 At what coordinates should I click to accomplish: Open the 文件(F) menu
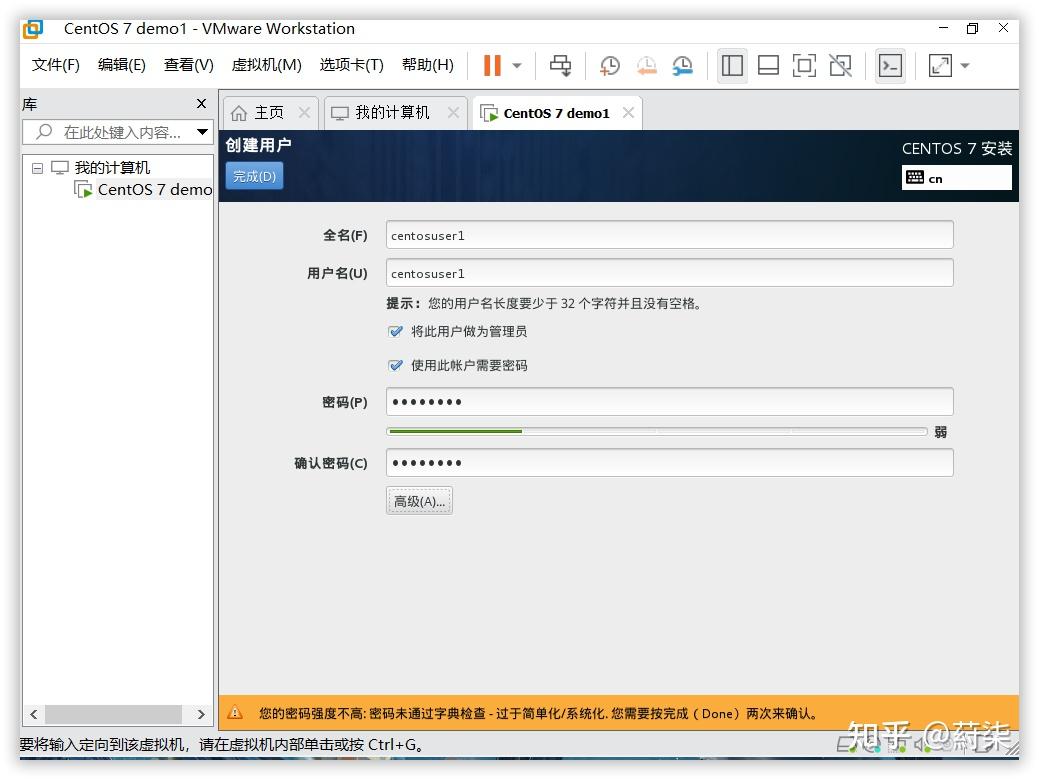click(56, 65)
